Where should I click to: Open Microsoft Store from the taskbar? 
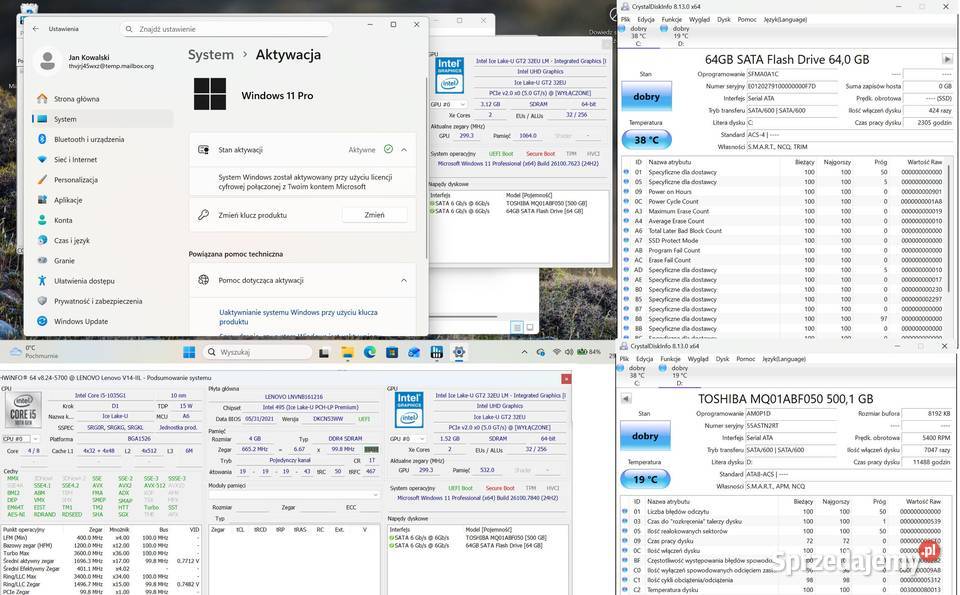[x=392, y=352]
